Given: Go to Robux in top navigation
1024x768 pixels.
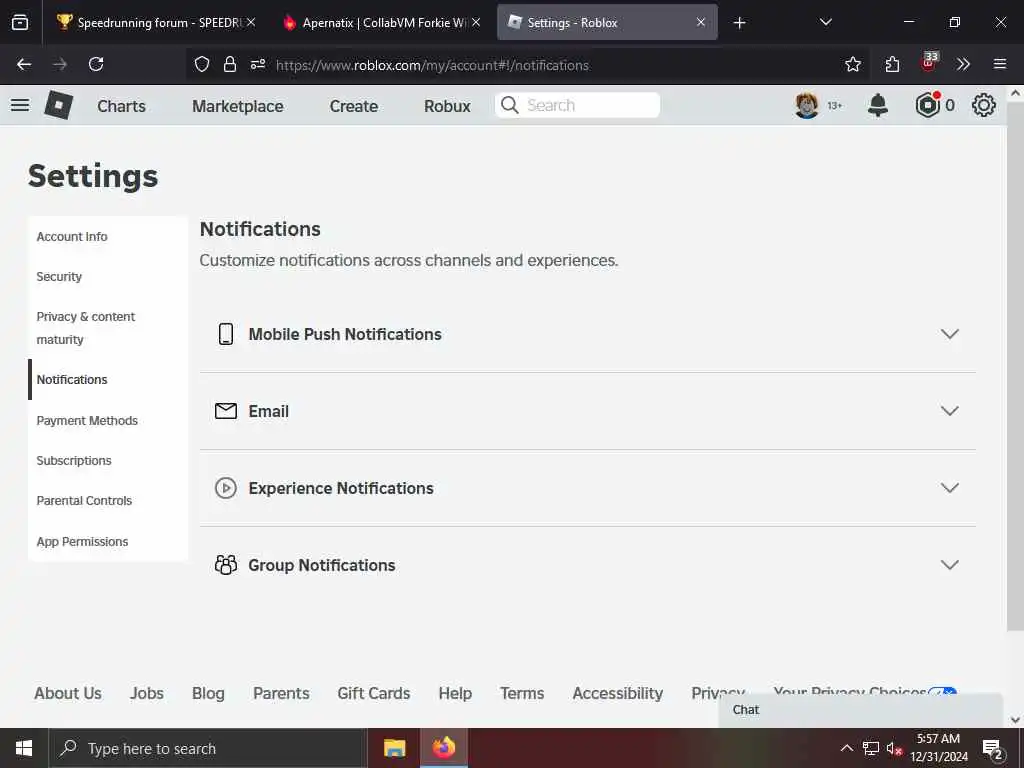Looking at the screenshot, I should tap(447, 106).
